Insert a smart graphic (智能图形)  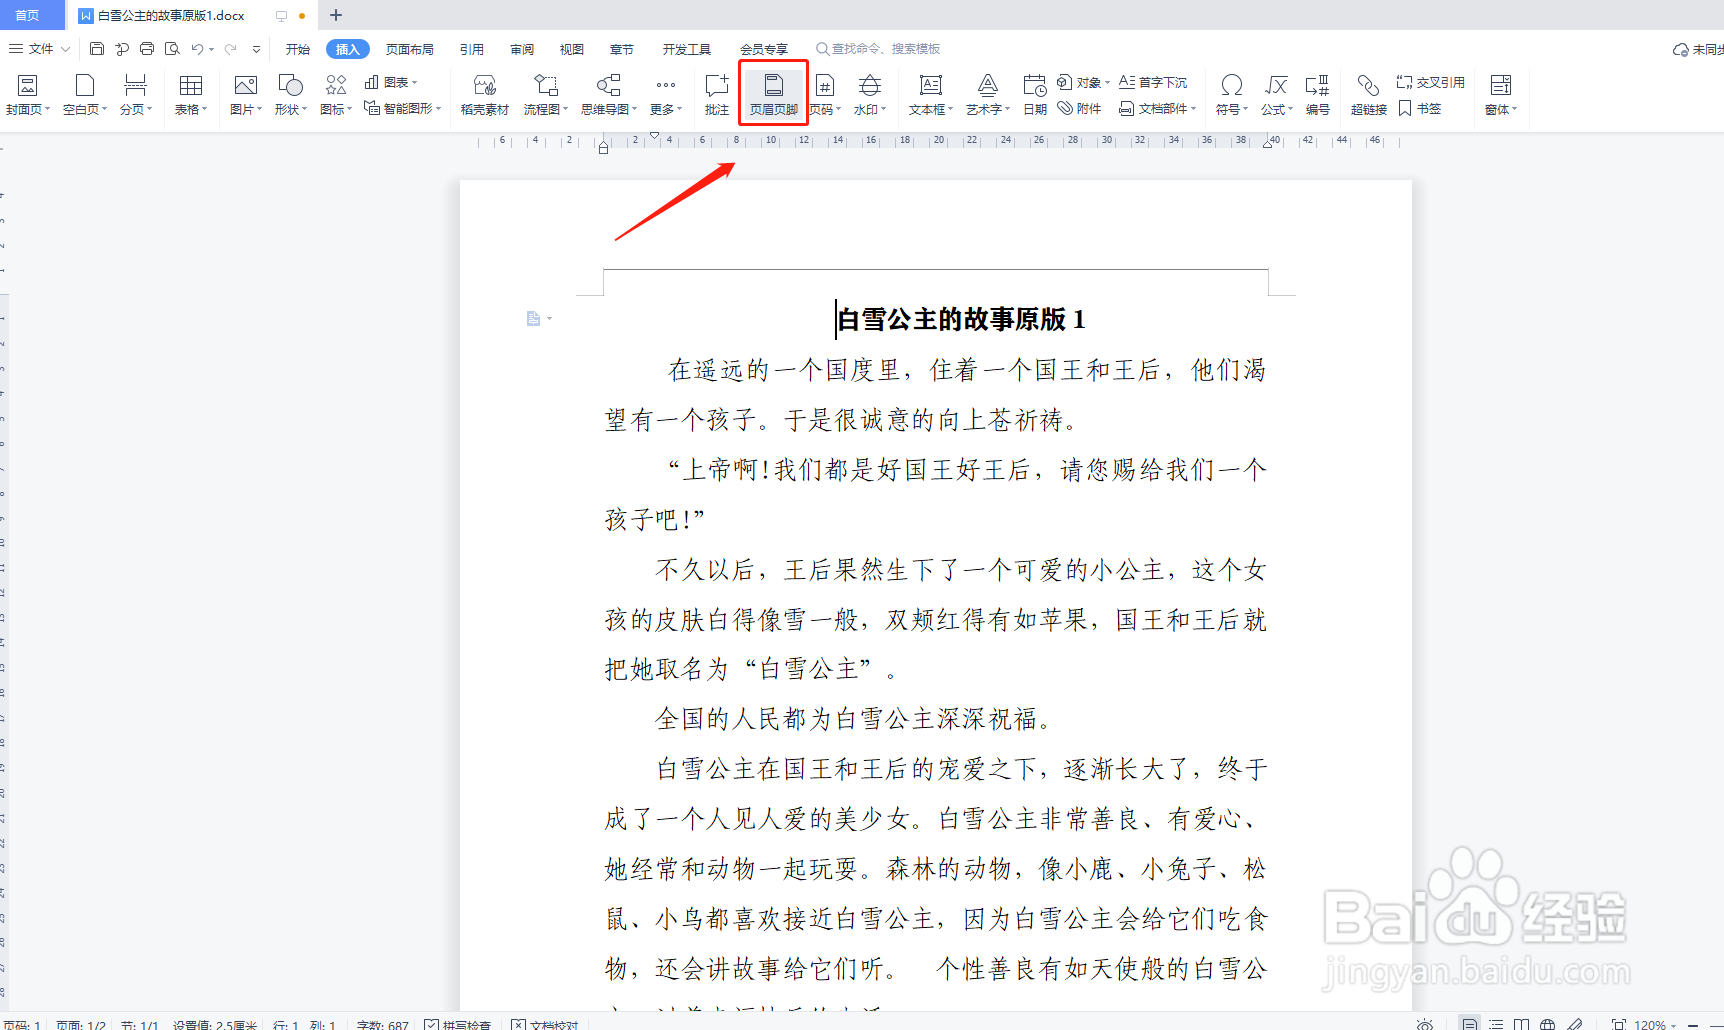tap(403, 108)
